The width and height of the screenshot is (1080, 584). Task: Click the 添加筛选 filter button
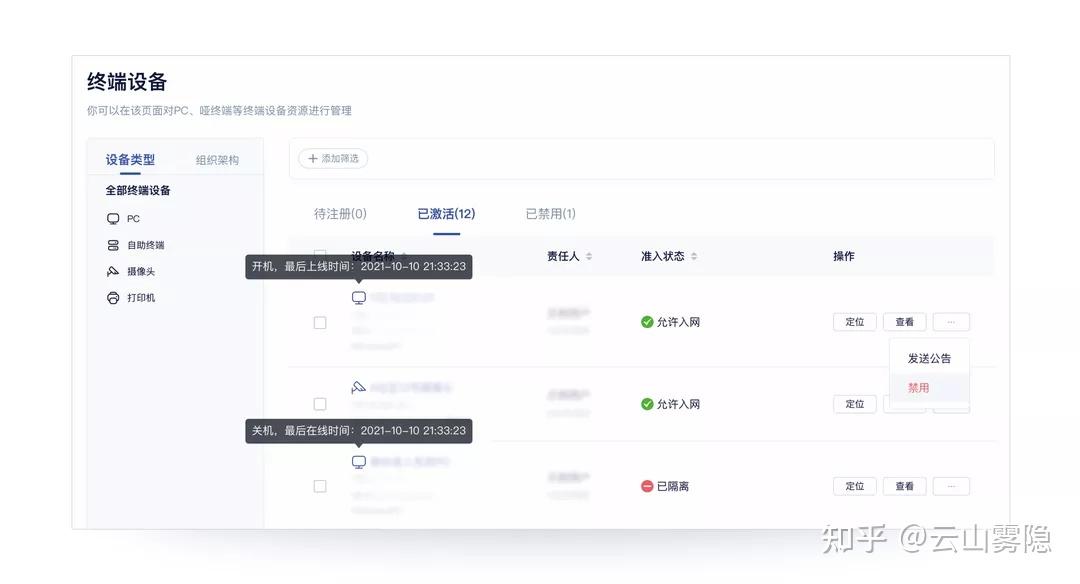point(333,159)
